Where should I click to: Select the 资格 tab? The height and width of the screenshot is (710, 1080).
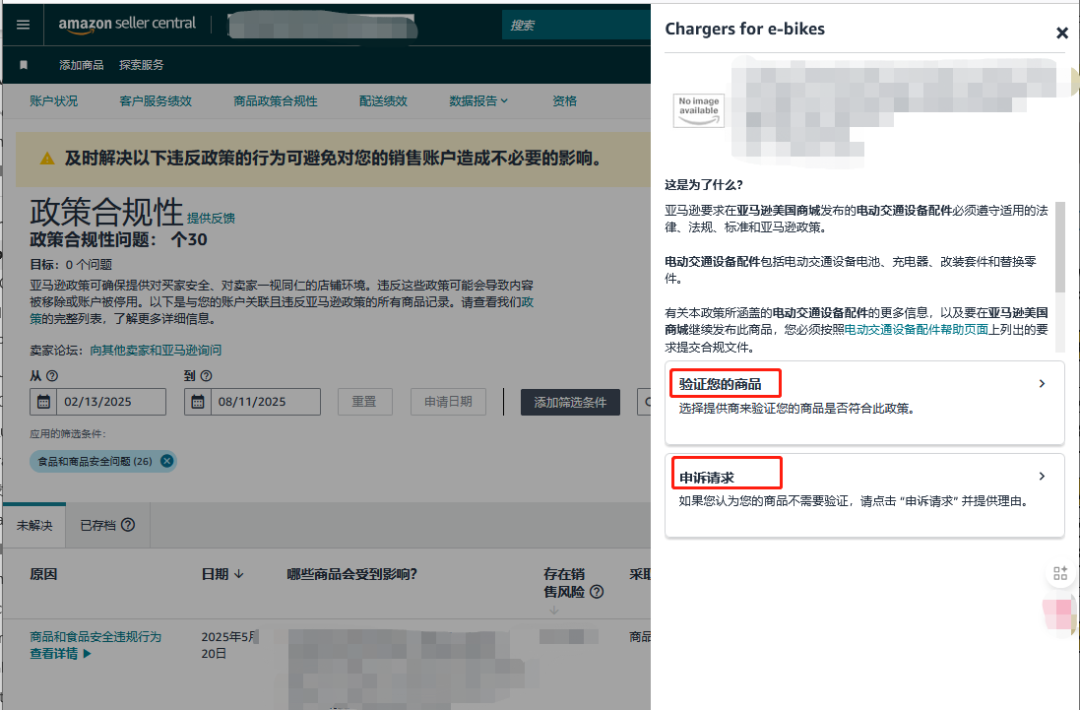[565, 101]
